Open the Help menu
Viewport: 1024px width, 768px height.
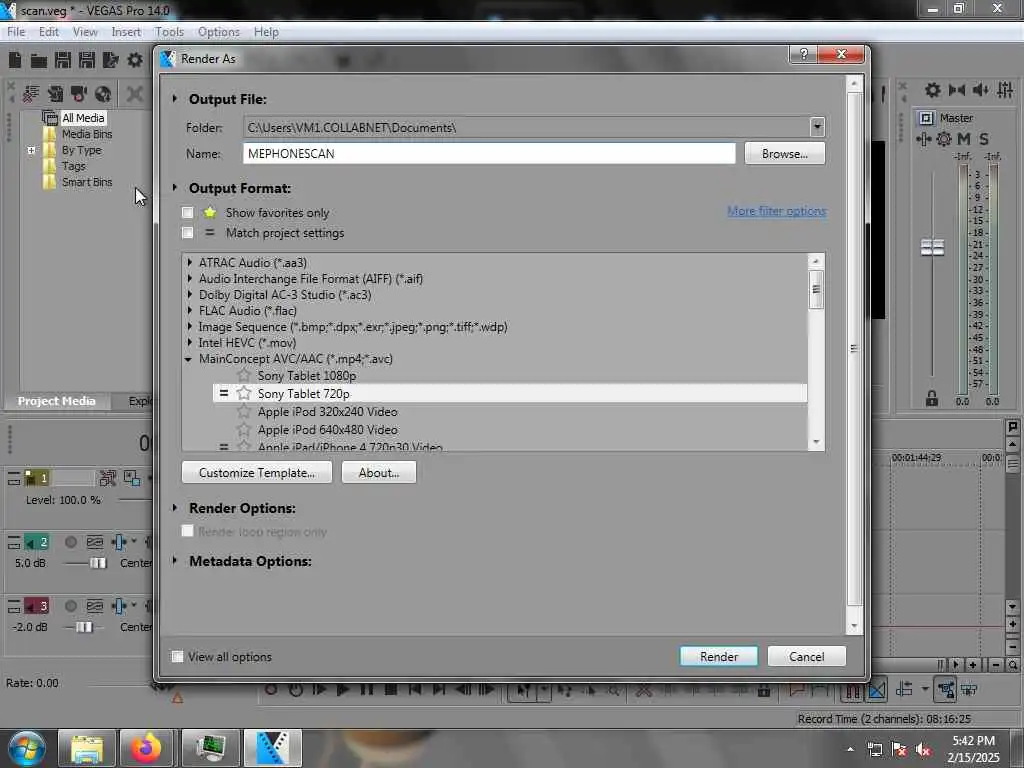coord(266,32)
